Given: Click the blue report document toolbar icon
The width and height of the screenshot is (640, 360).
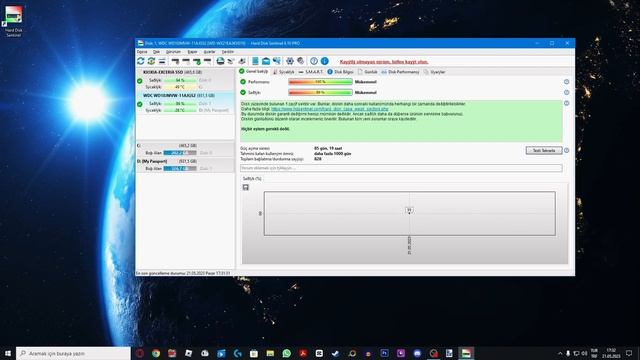Looking at the screenshot, I should click(x=255, y=61).
